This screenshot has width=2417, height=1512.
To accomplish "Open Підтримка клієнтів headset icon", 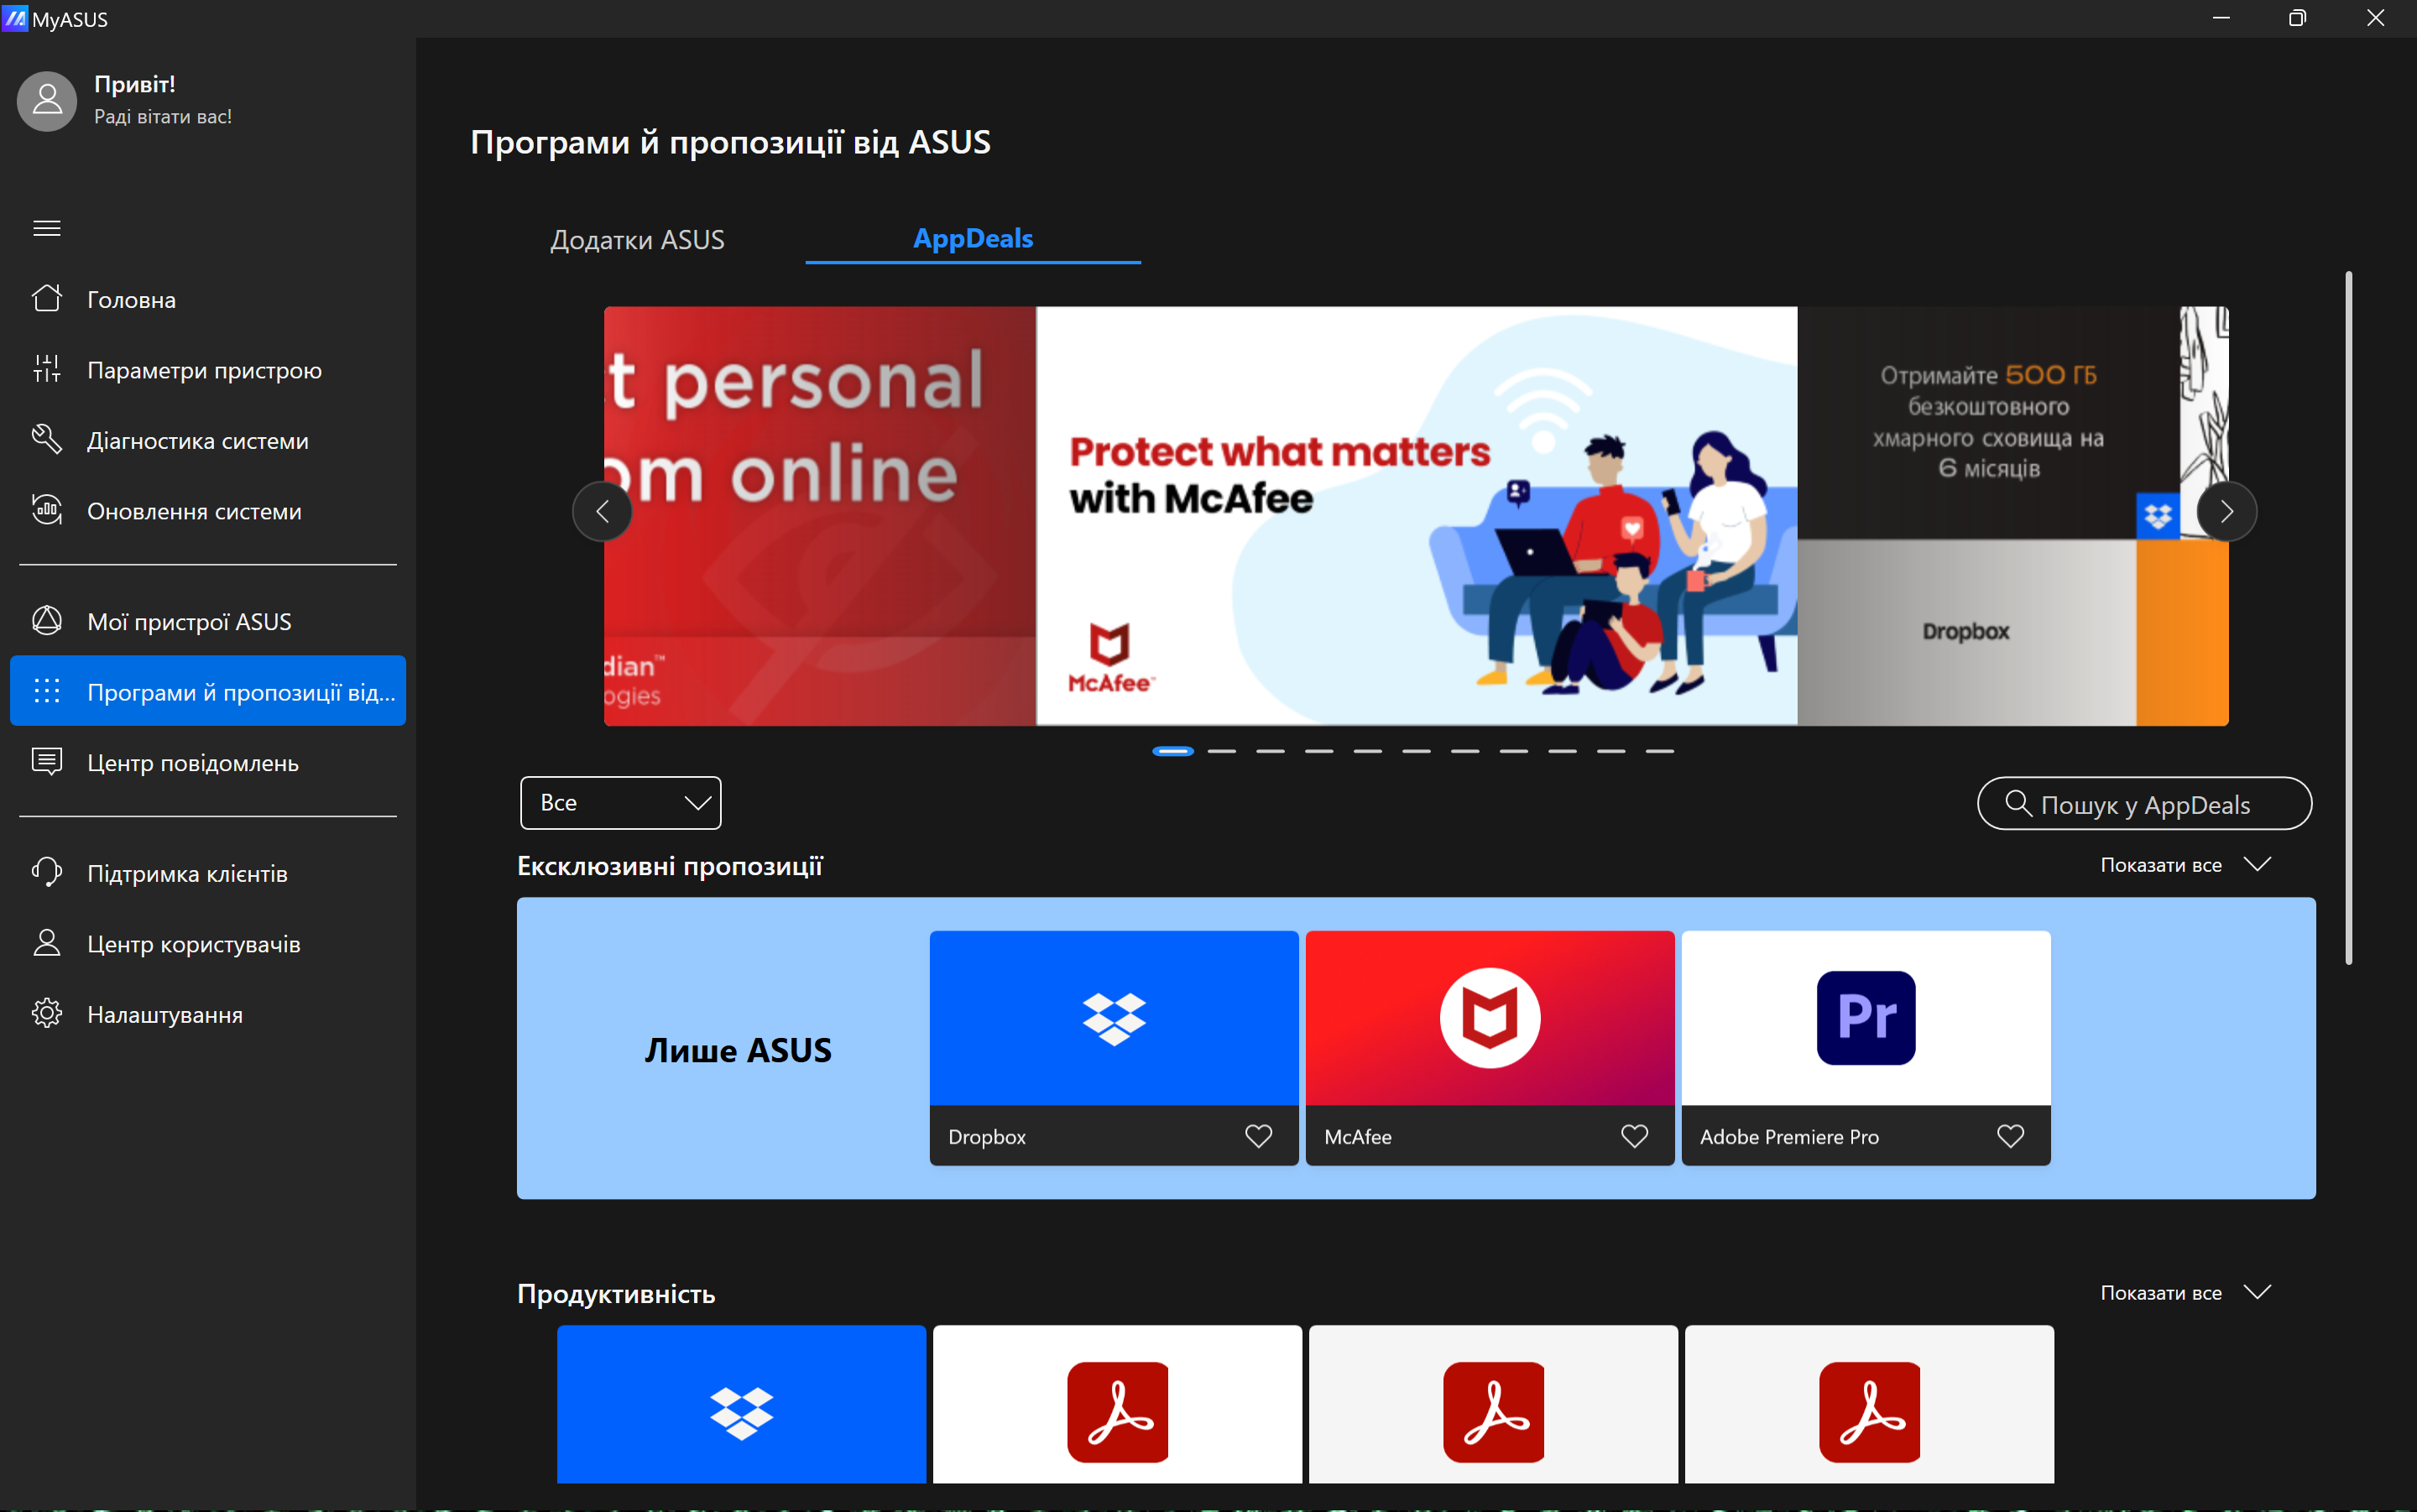I will click(x=47, y=872).
